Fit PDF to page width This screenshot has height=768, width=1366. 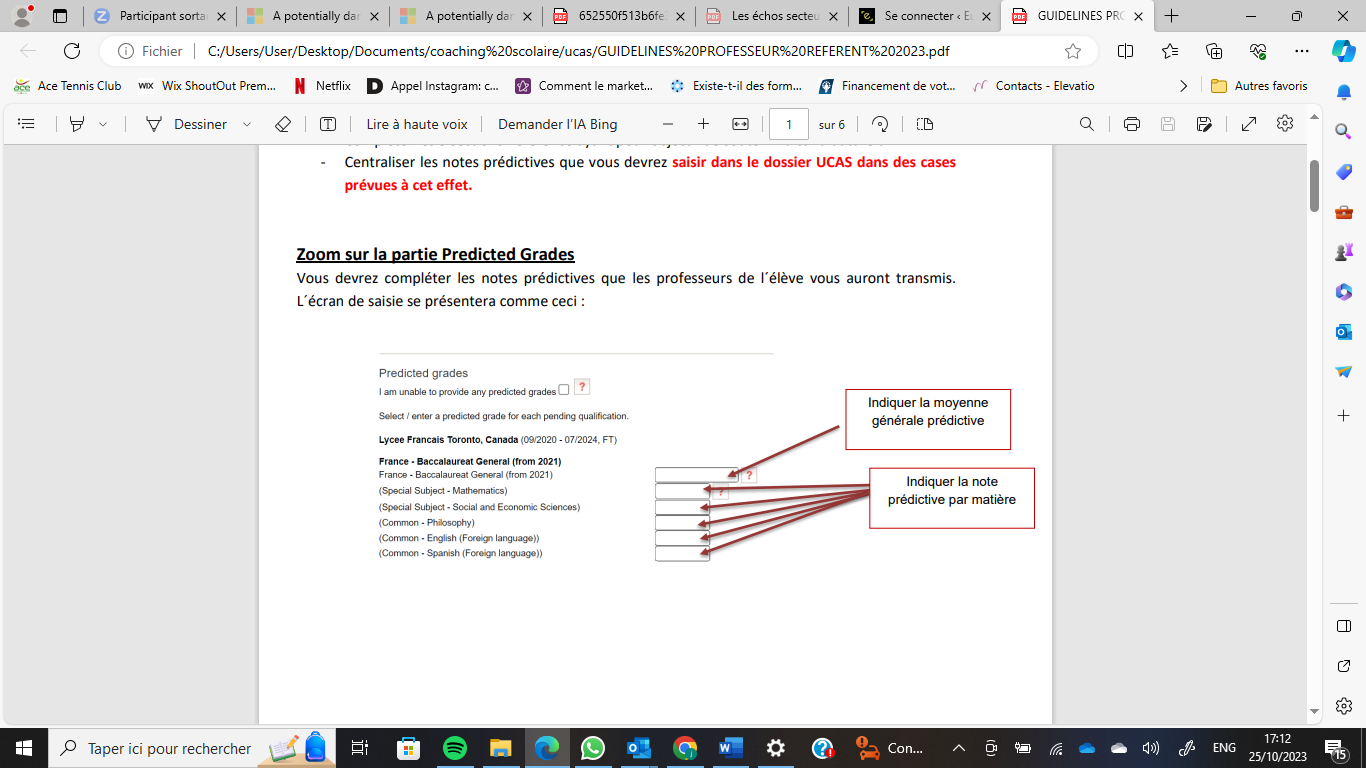740,124
